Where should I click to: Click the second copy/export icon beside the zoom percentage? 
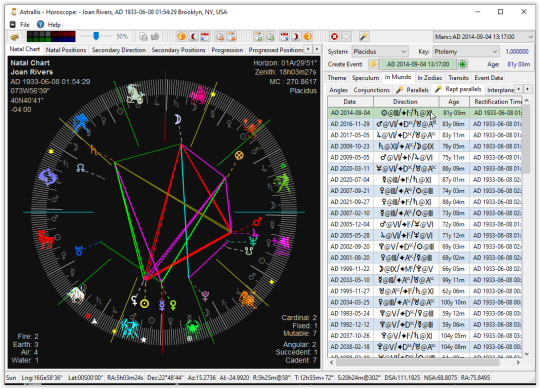(155, 37)
